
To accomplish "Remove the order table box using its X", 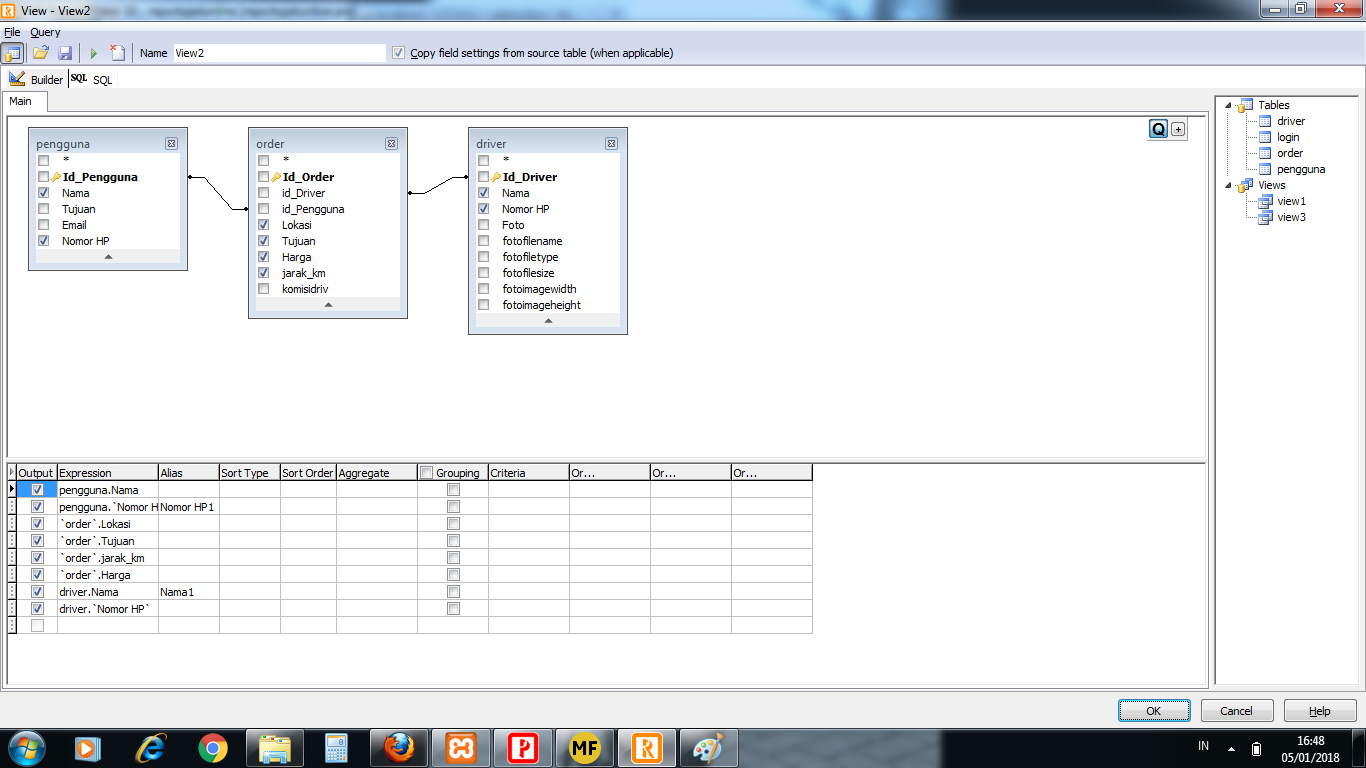I will (391, 144).
